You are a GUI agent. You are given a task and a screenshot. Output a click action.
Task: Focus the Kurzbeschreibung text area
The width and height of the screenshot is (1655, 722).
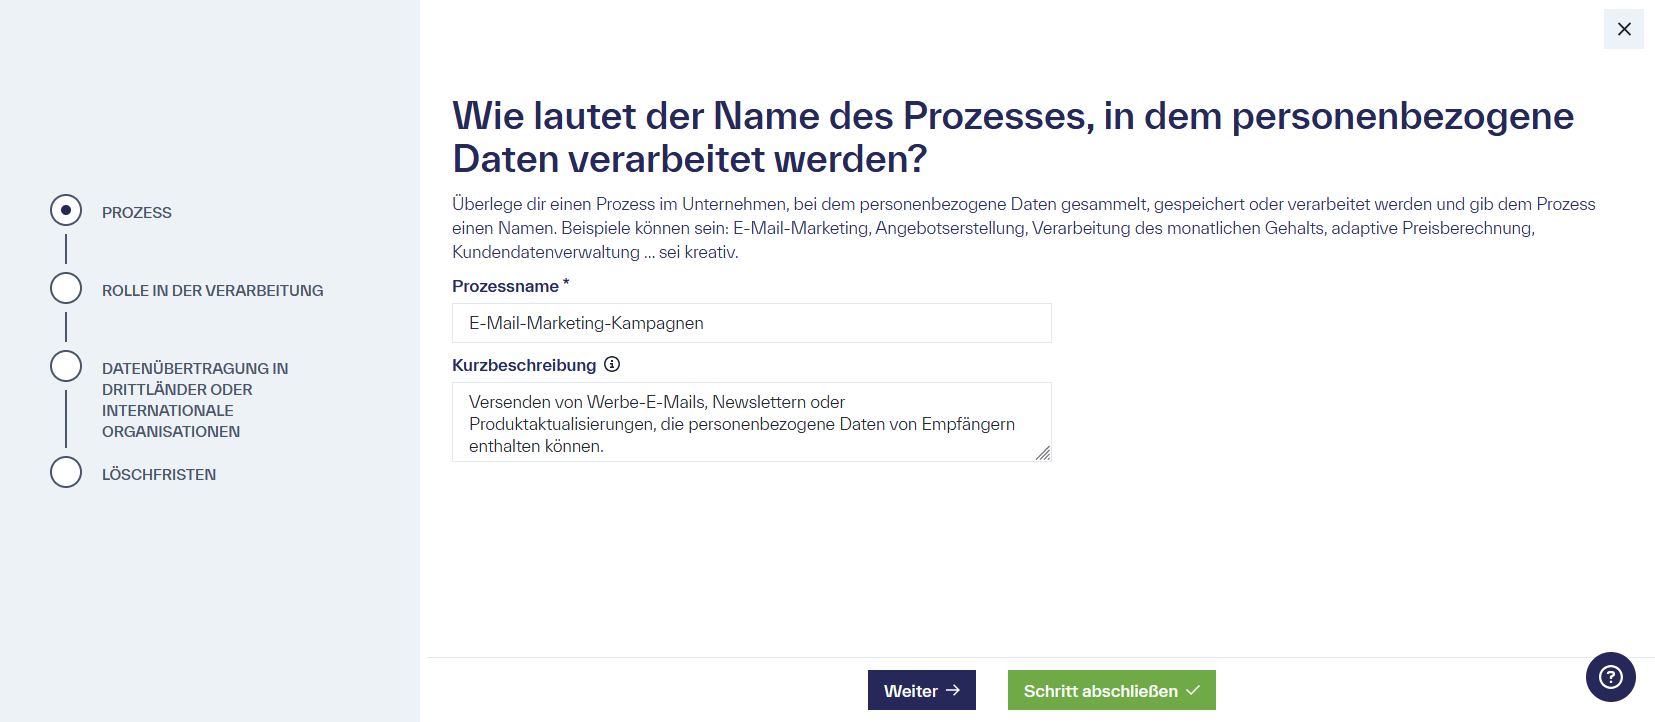pyautogui.click(x=752, y=422)
